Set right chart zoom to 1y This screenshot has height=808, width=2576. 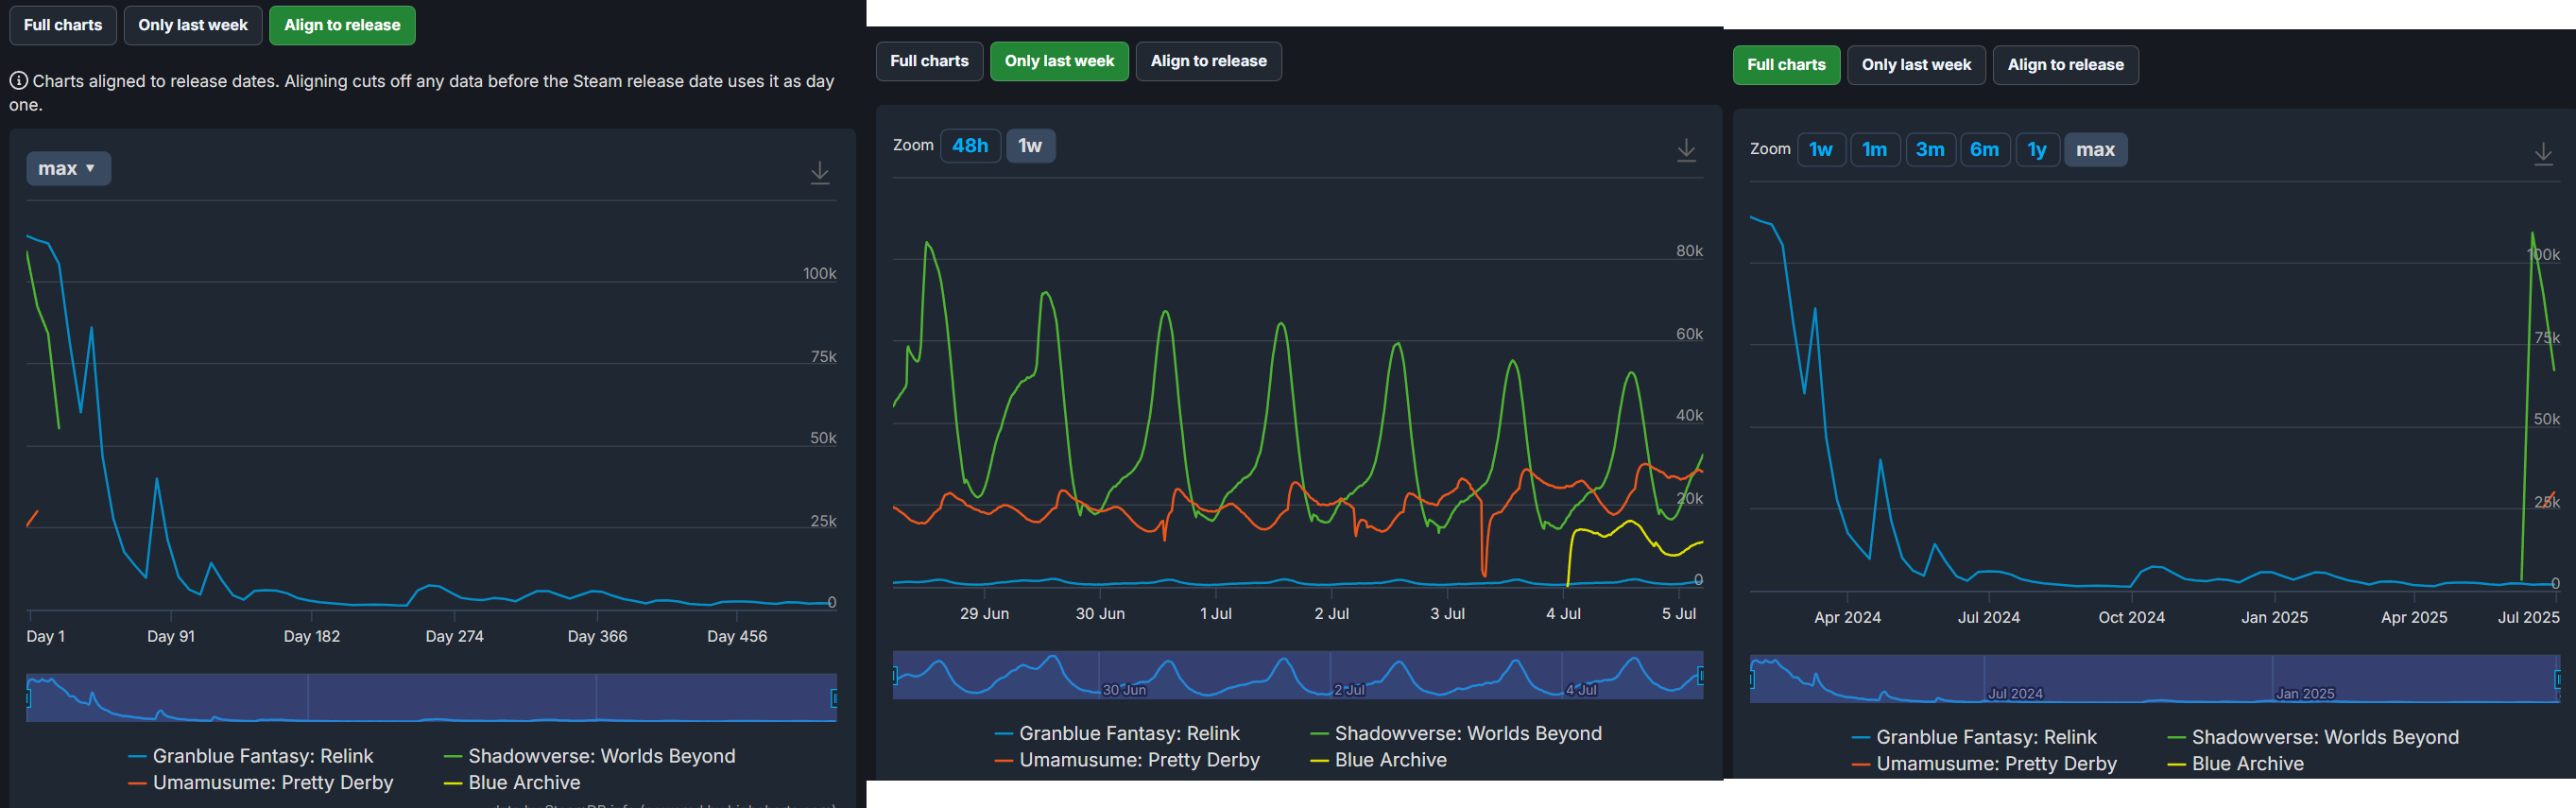(x=2037, y=150)
